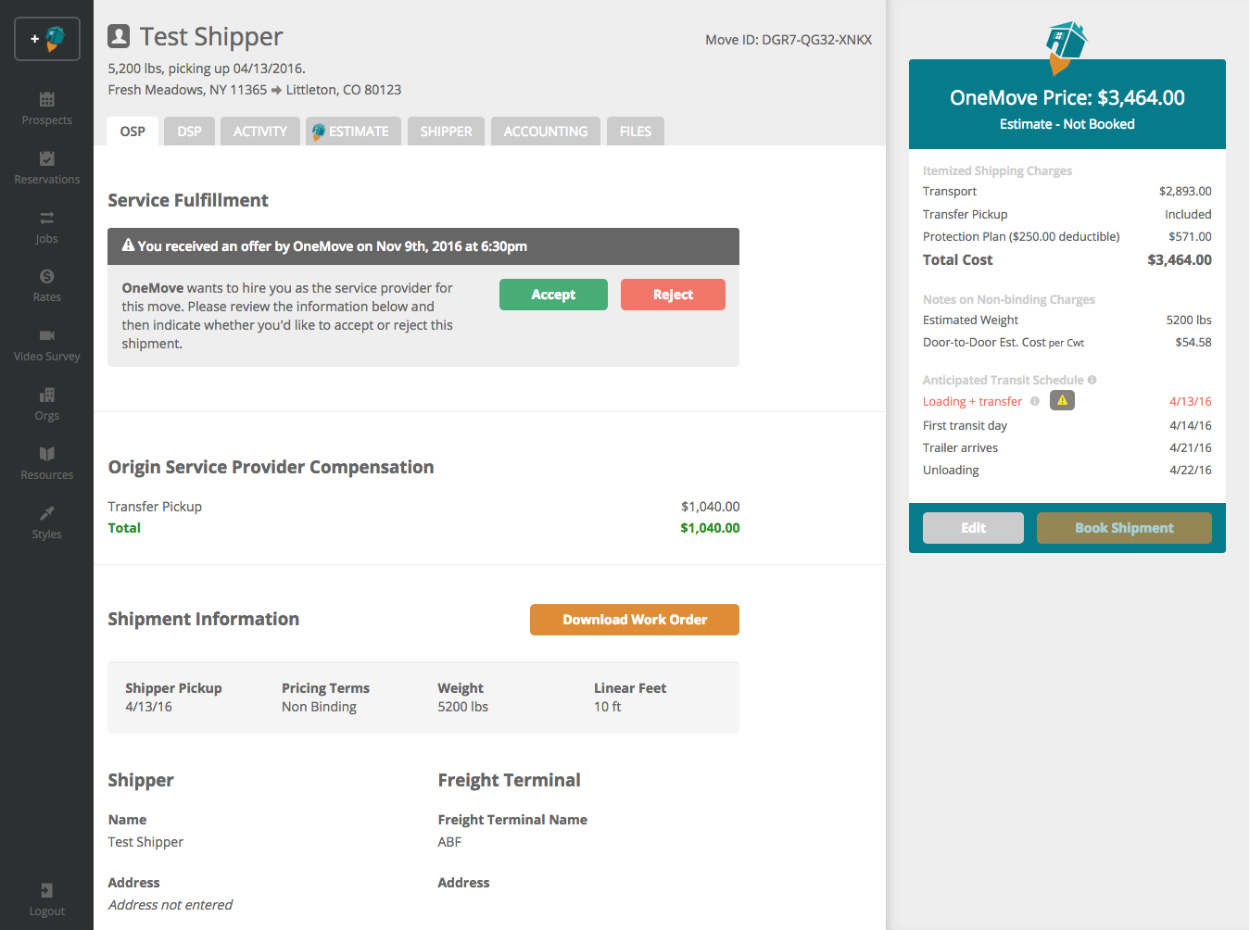The height and width of the screenshot is (930, 1250).
Task: Click the info icon beside Loading + transfer
Action: (x=1035, y=401)
